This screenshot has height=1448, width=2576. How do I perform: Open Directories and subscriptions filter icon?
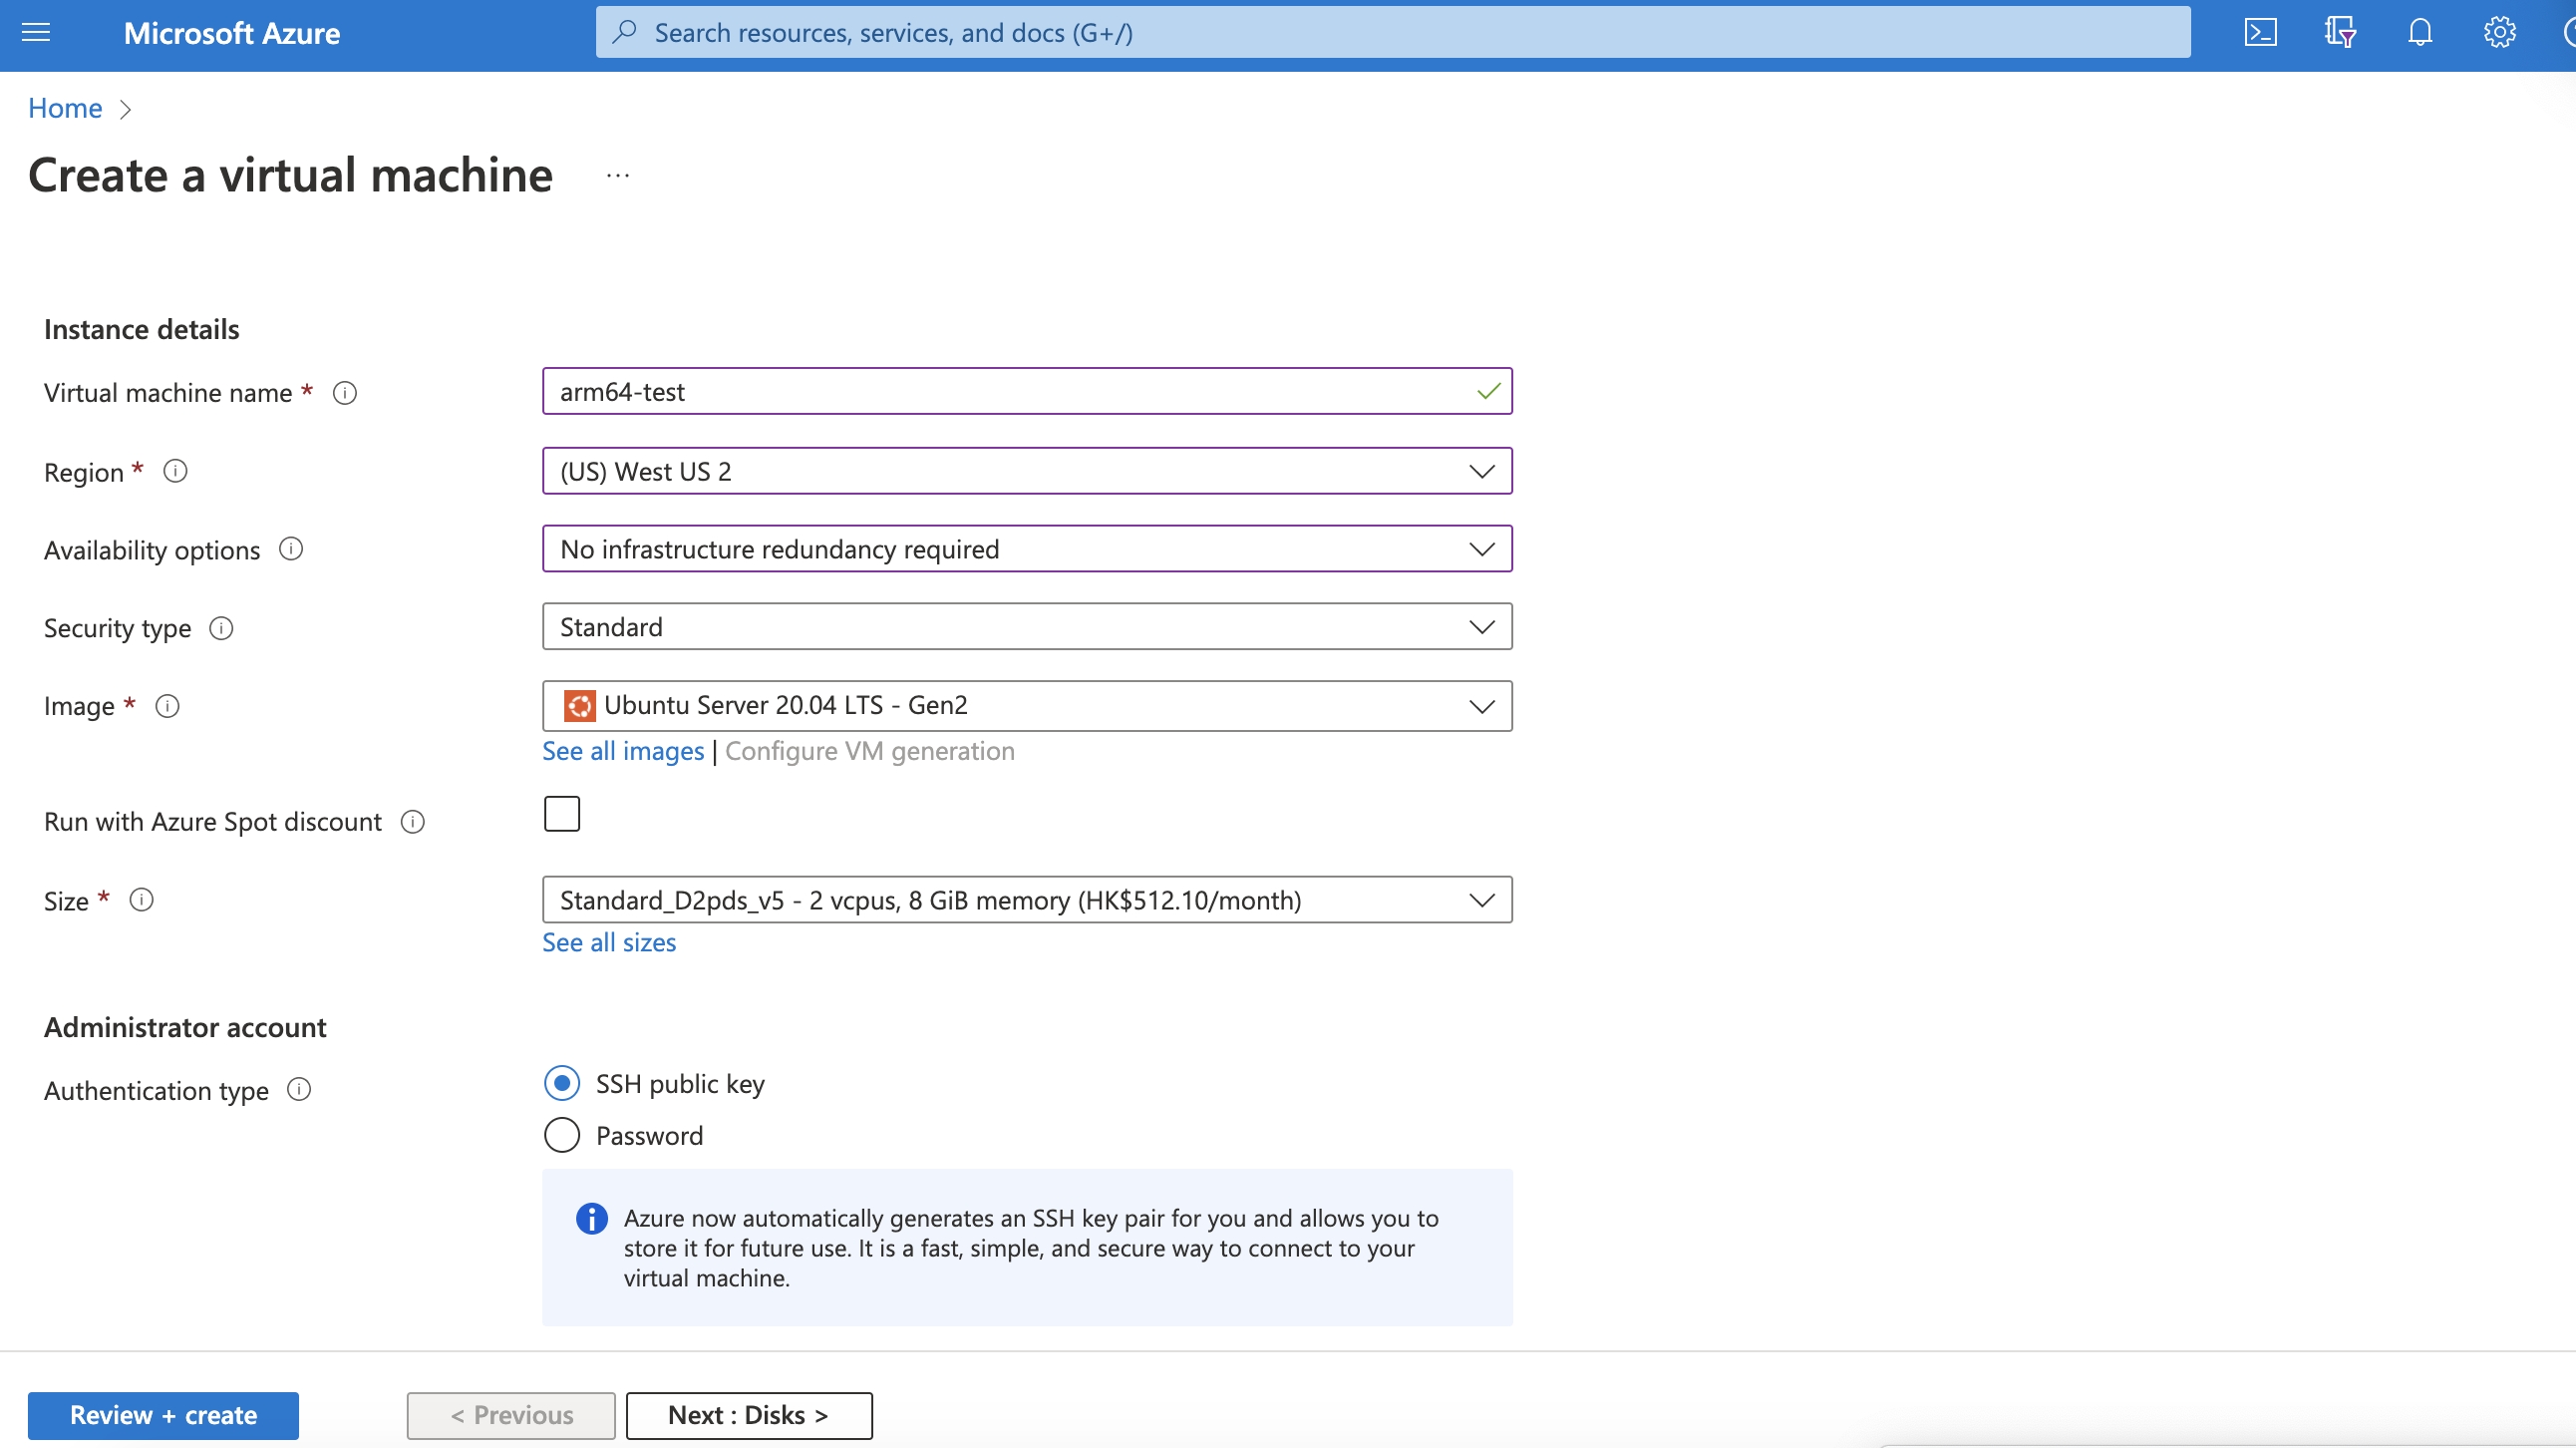click(x=2339, y=33)
